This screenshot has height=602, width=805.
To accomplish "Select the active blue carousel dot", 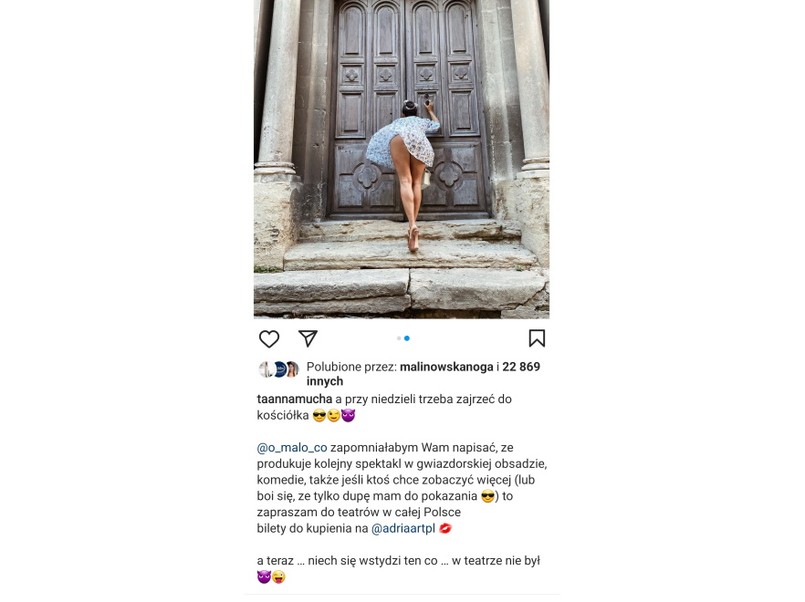I will coord(407,338).
